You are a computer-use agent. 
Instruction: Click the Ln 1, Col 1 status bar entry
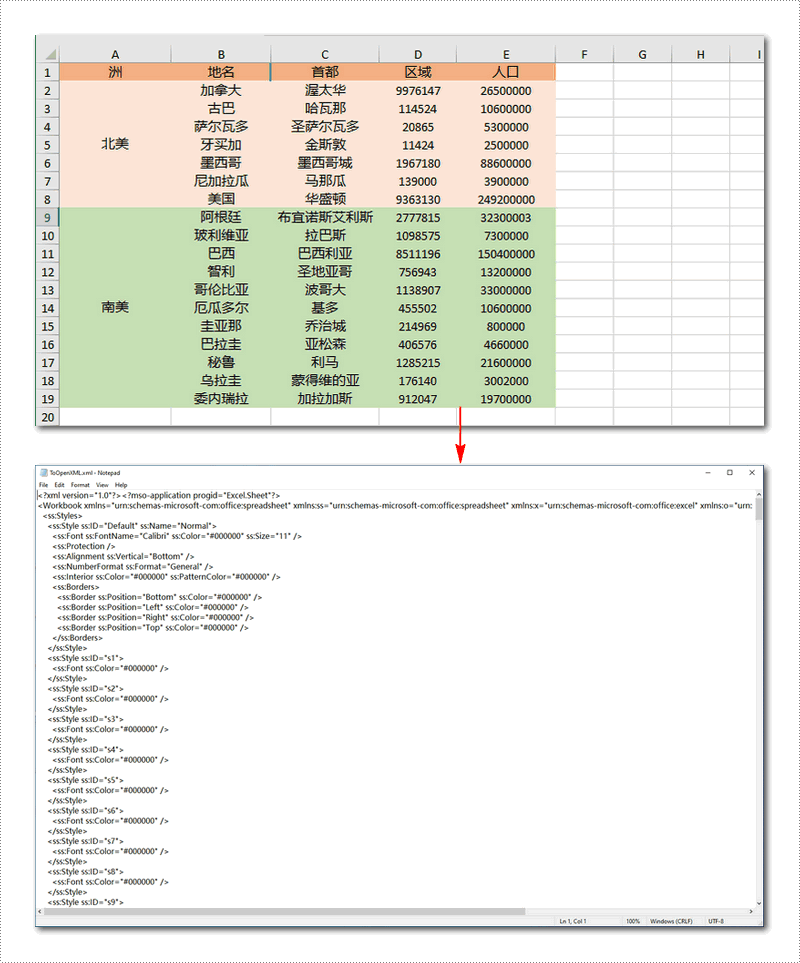[572, 921]
